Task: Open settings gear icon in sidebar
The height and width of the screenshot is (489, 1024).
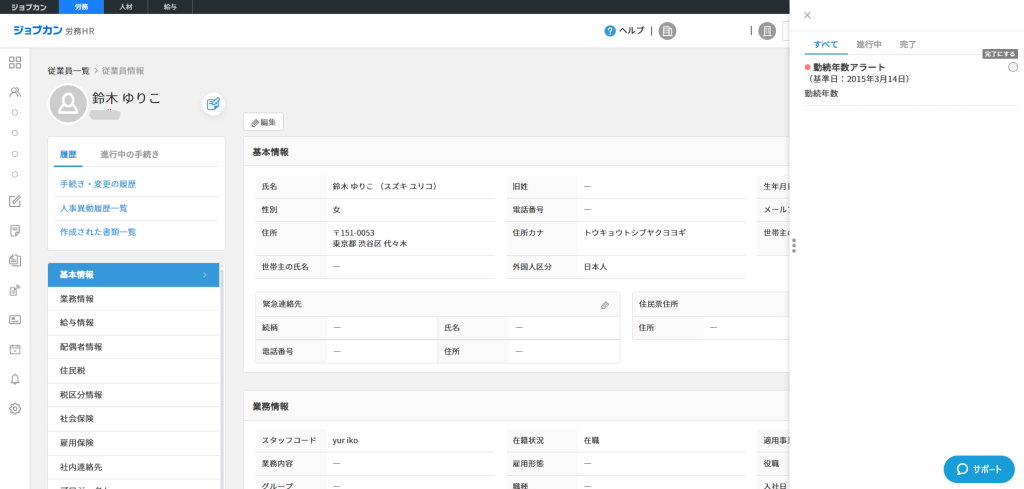Action: click(x=15, y=408)
